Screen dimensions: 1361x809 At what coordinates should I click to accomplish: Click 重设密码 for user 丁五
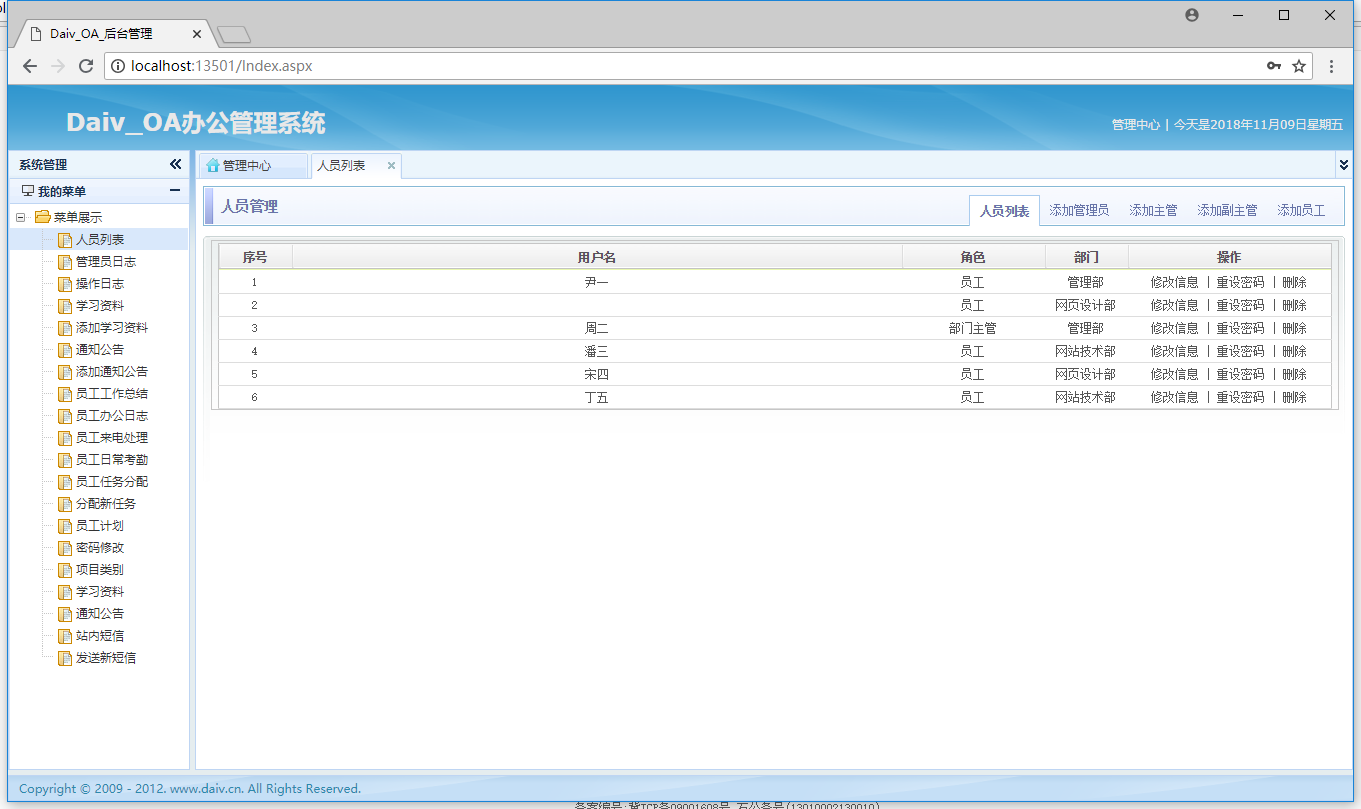pos(1240,397)
